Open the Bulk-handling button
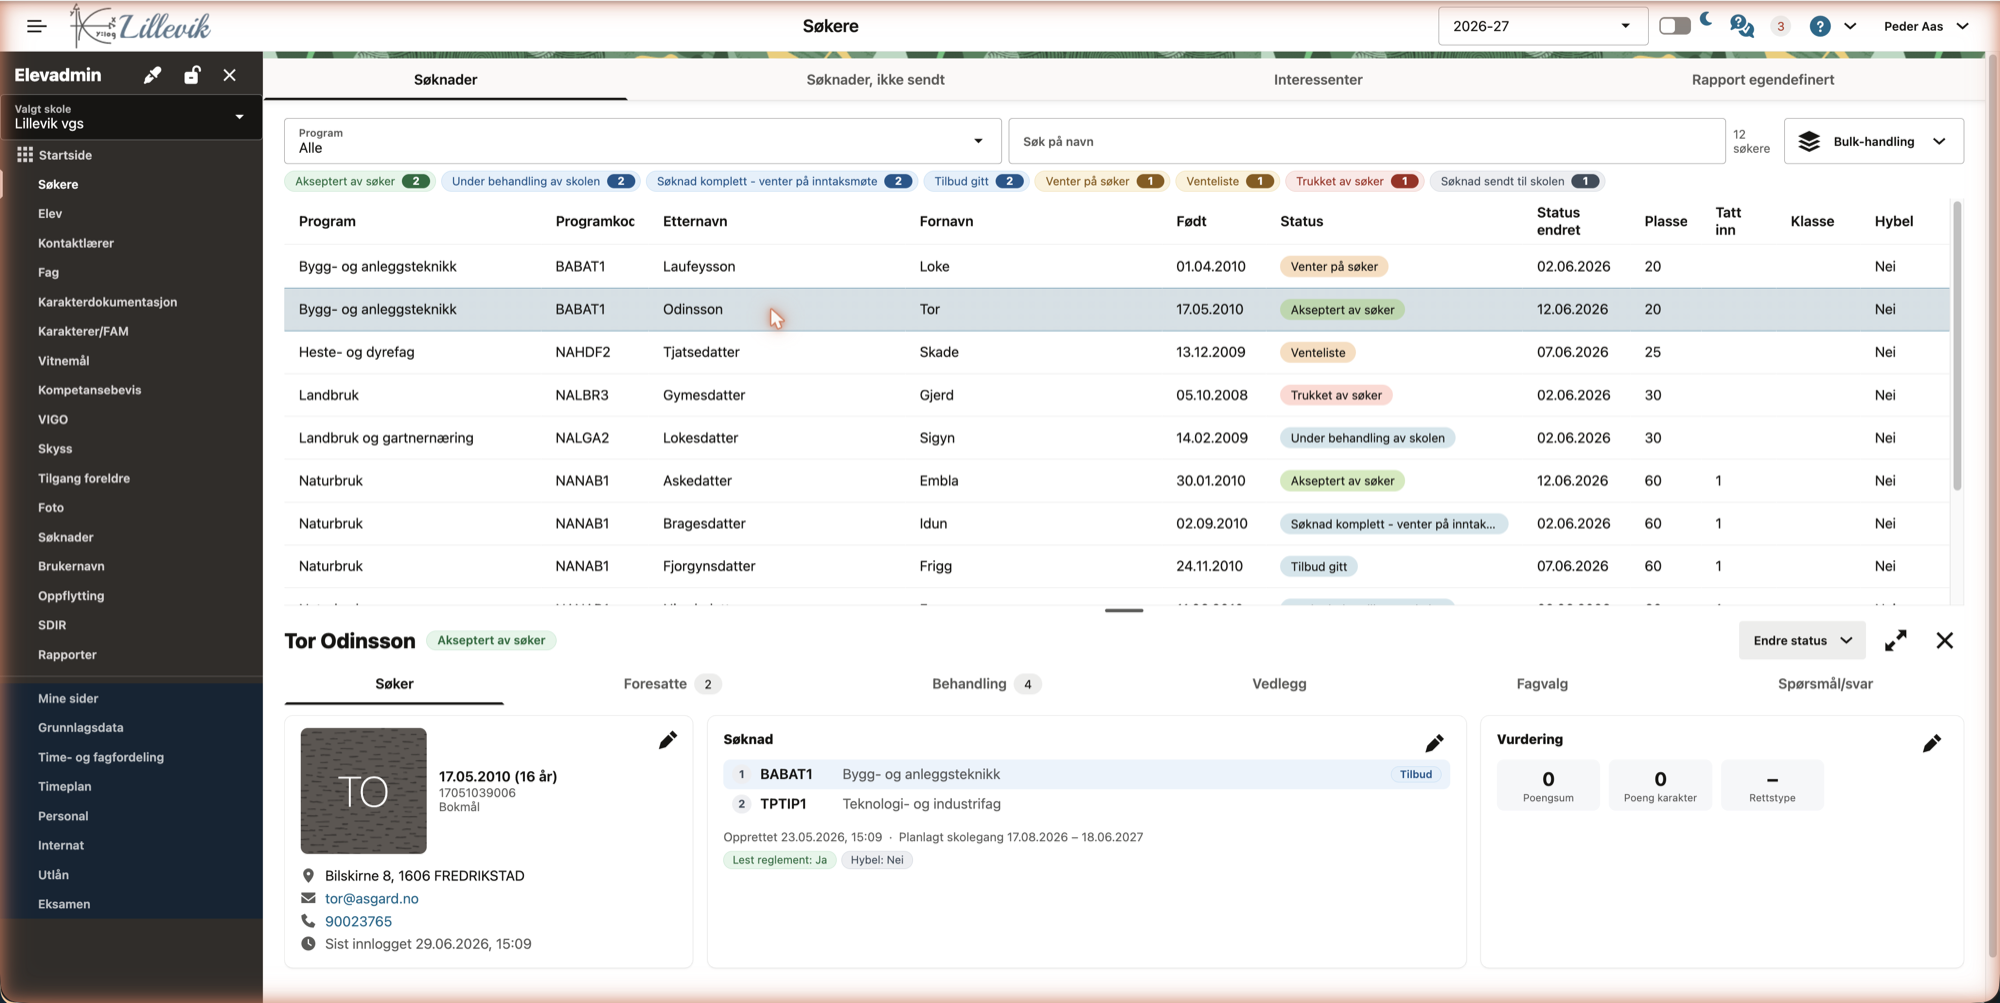The width and height of the screenshot is (2000, 1003). (x=1873, y=141)
